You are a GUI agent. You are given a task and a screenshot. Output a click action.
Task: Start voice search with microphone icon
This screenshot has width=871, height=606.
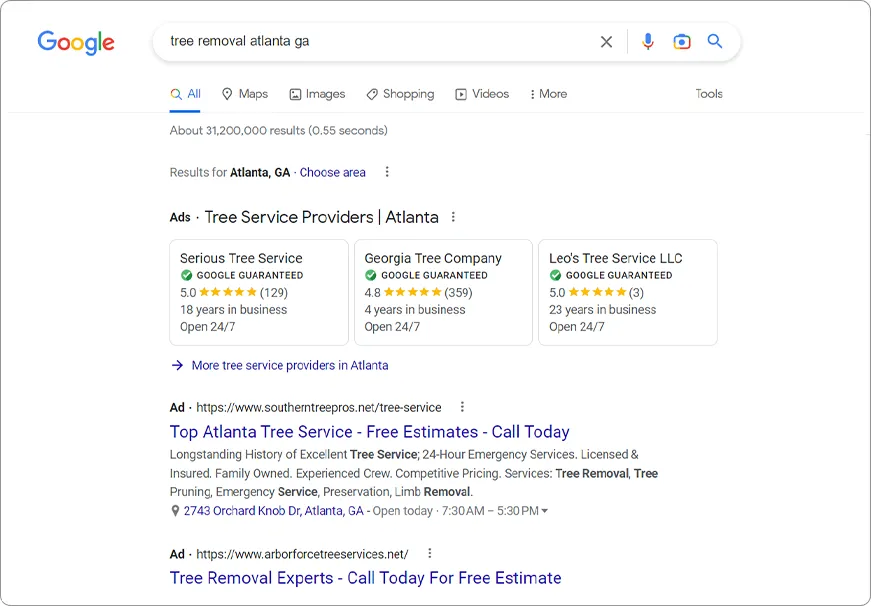[x=648, y=42]
